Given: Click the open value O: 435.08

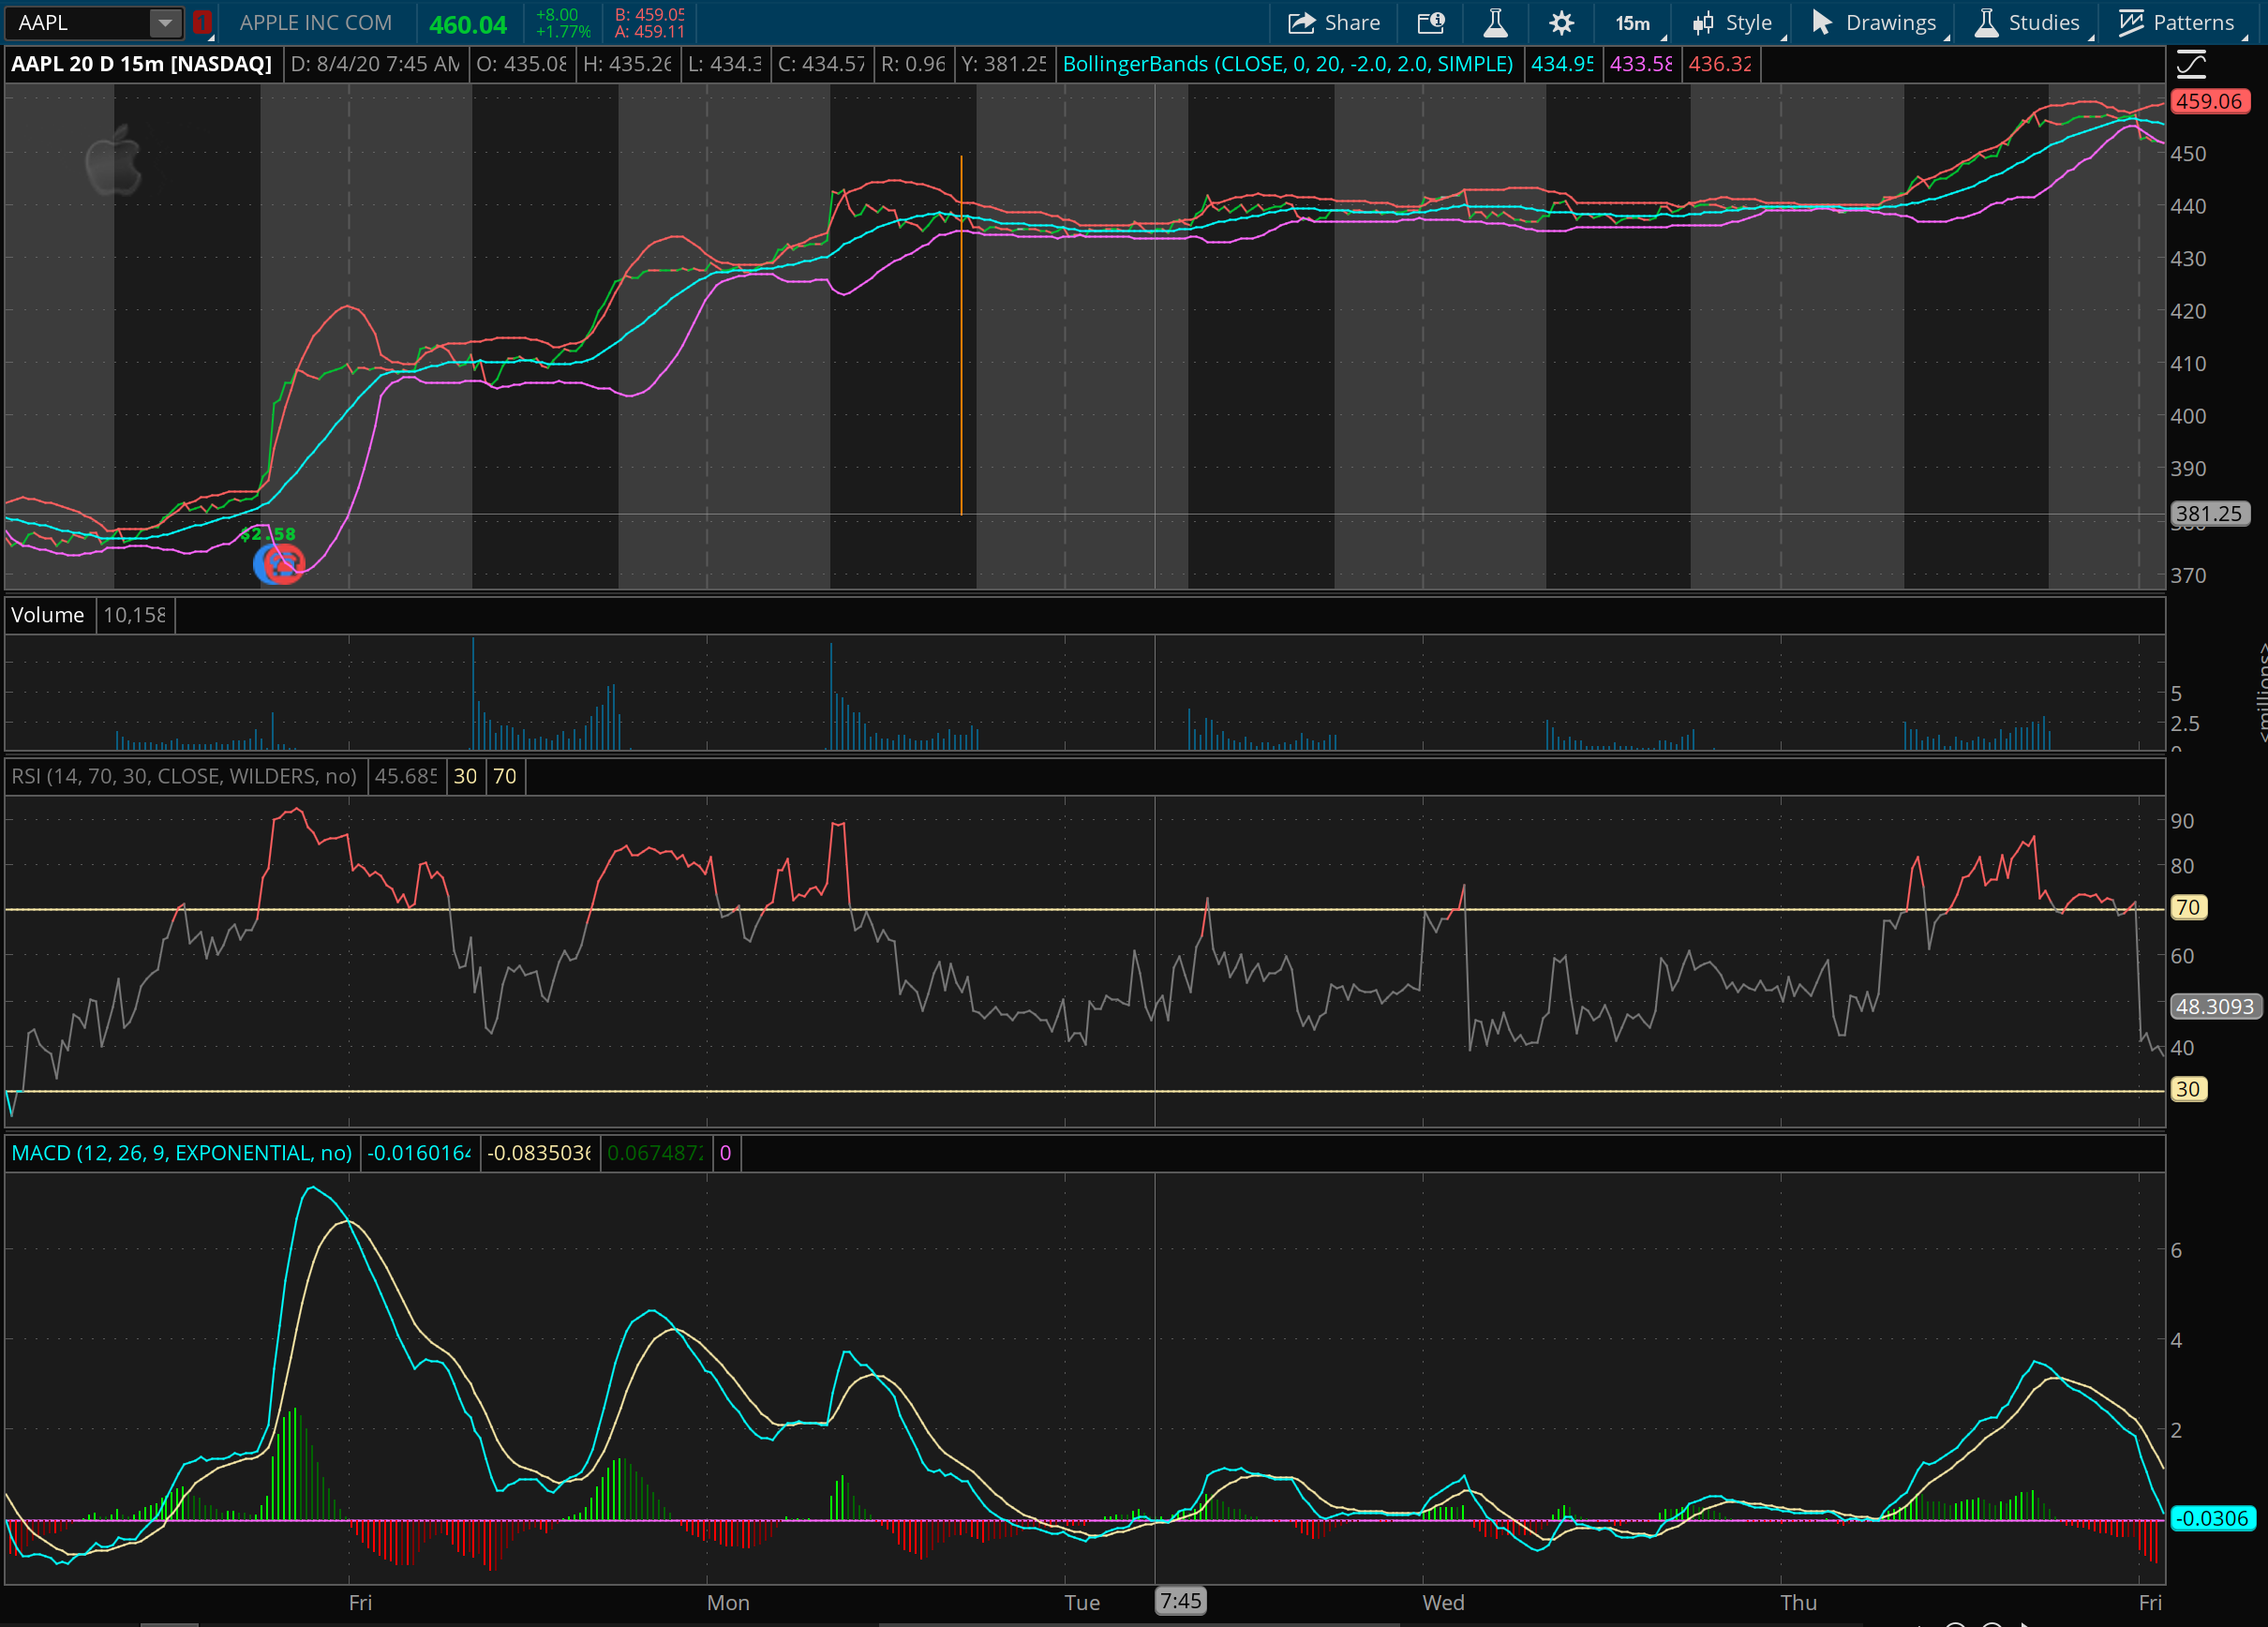Looking at the screenshot, I should (521, 64).
